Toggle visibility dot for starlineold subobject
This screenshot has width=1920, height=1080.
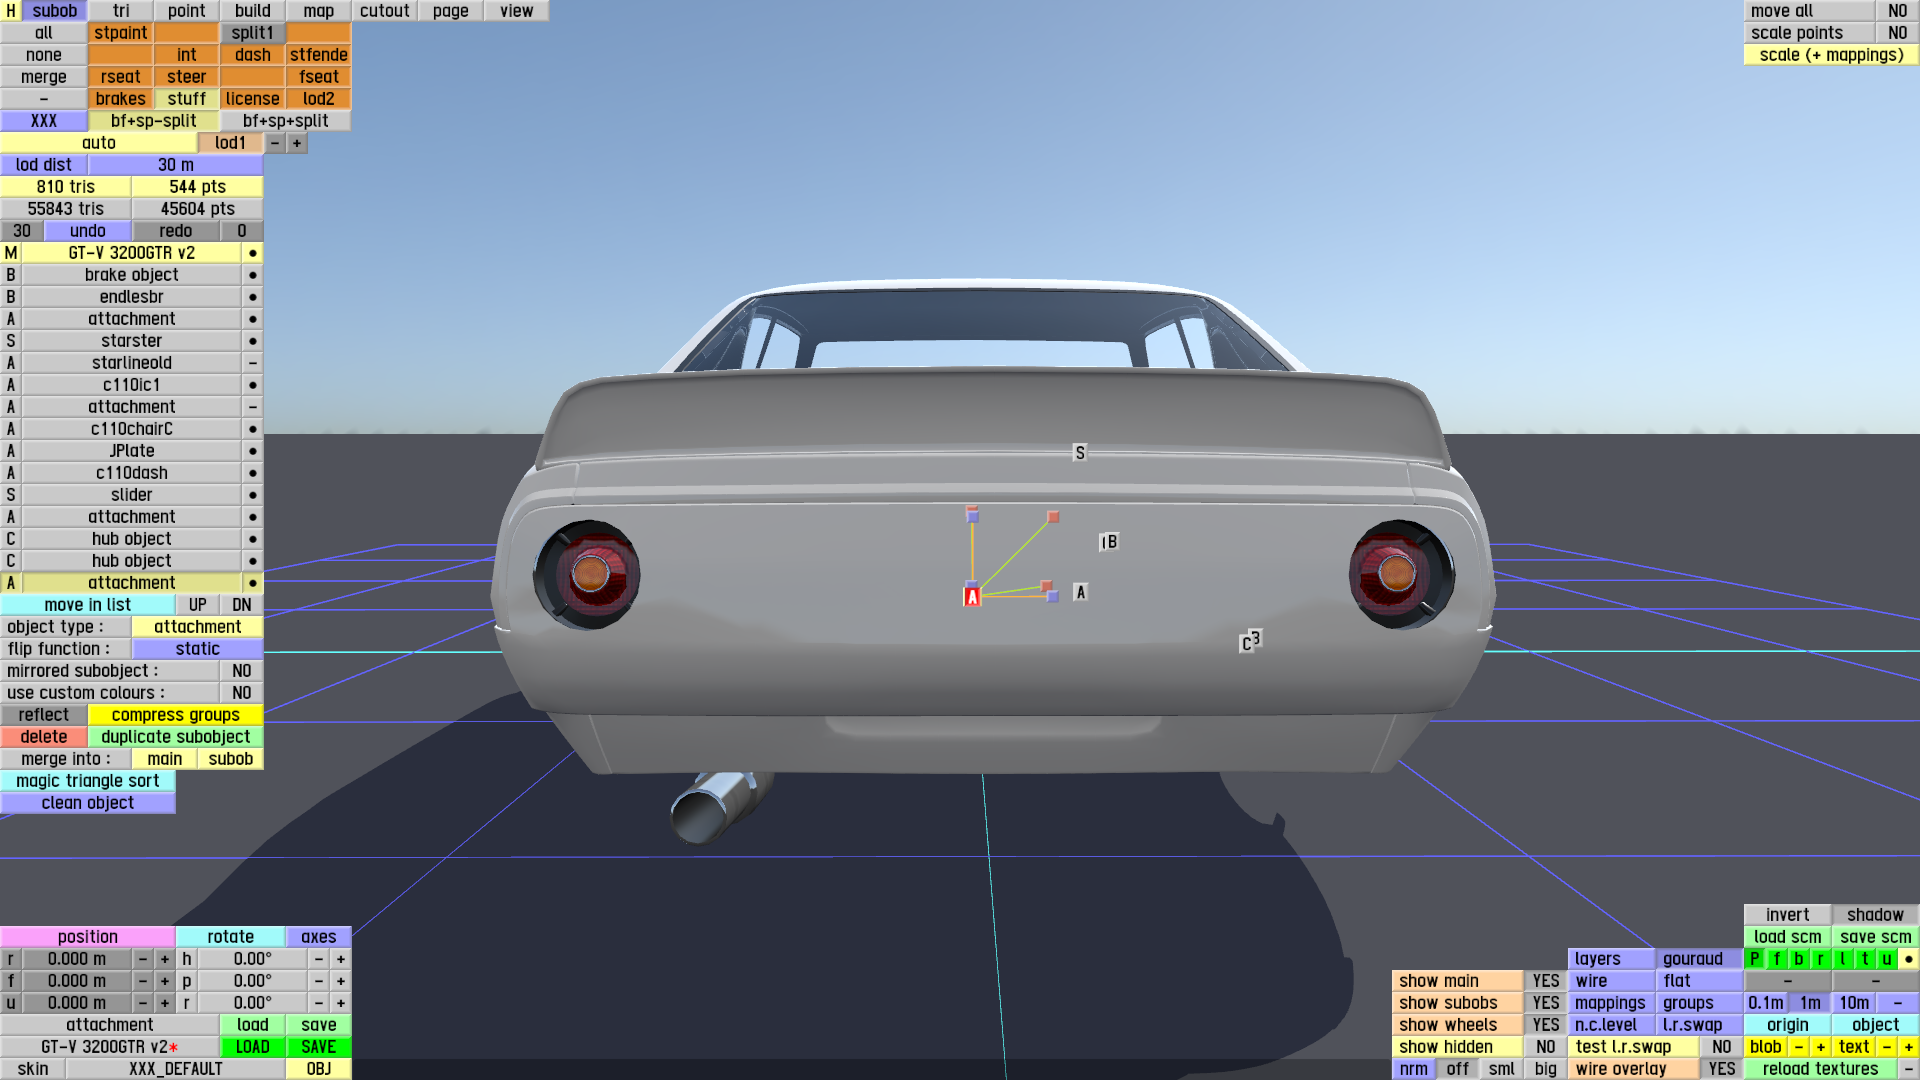point(253,363)
